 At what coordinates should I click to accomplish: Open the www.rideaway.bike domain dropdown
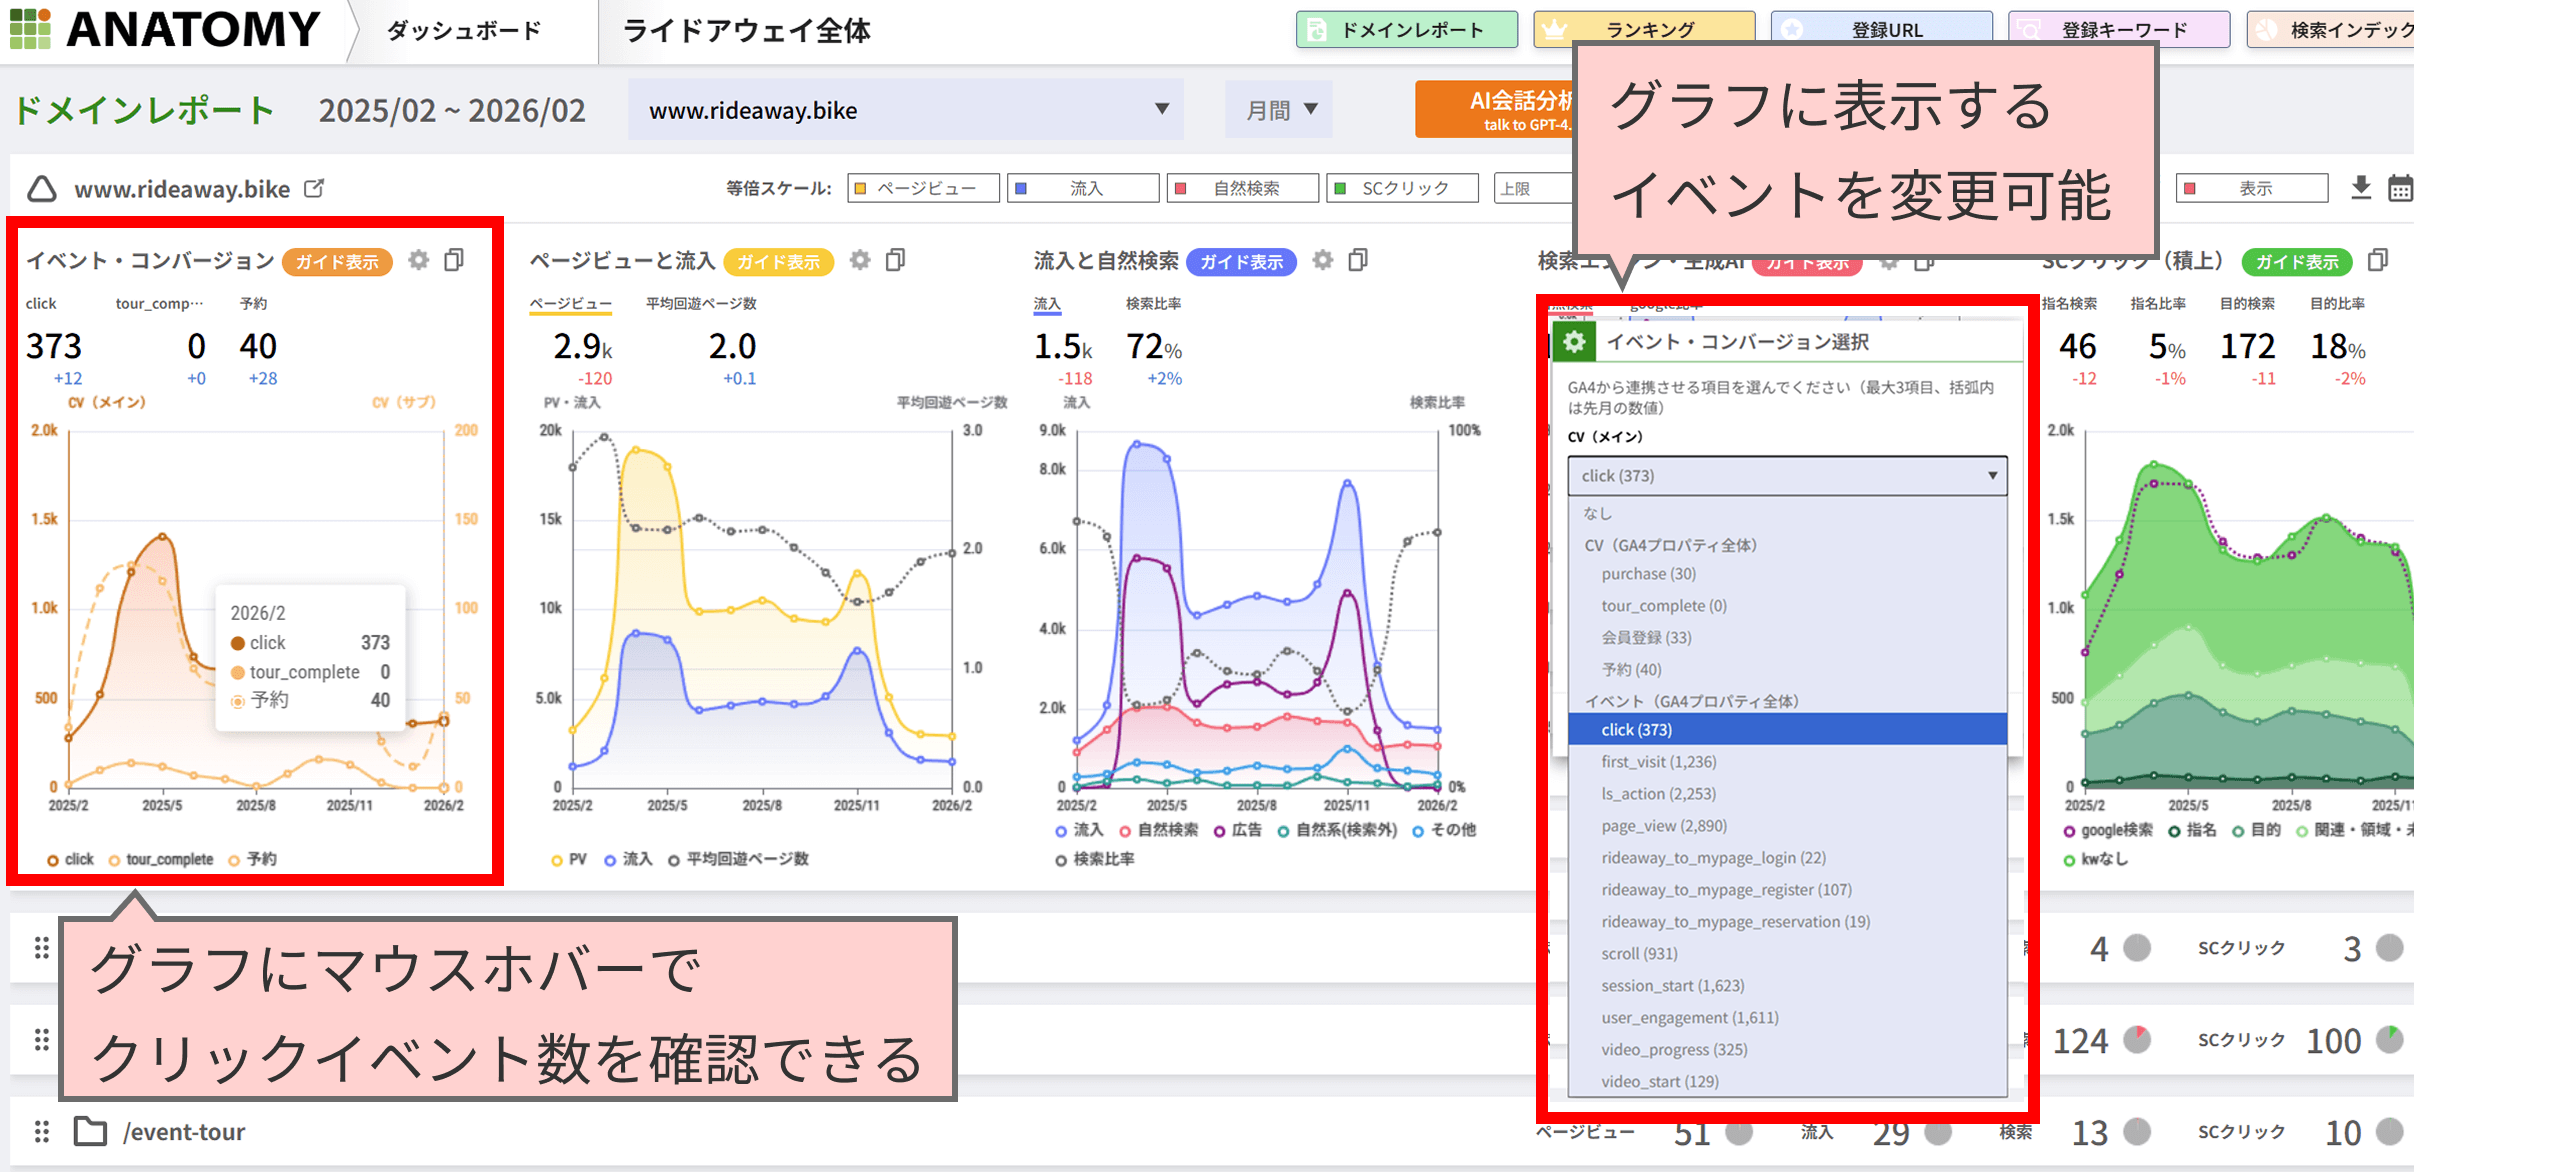pos(905,110)
